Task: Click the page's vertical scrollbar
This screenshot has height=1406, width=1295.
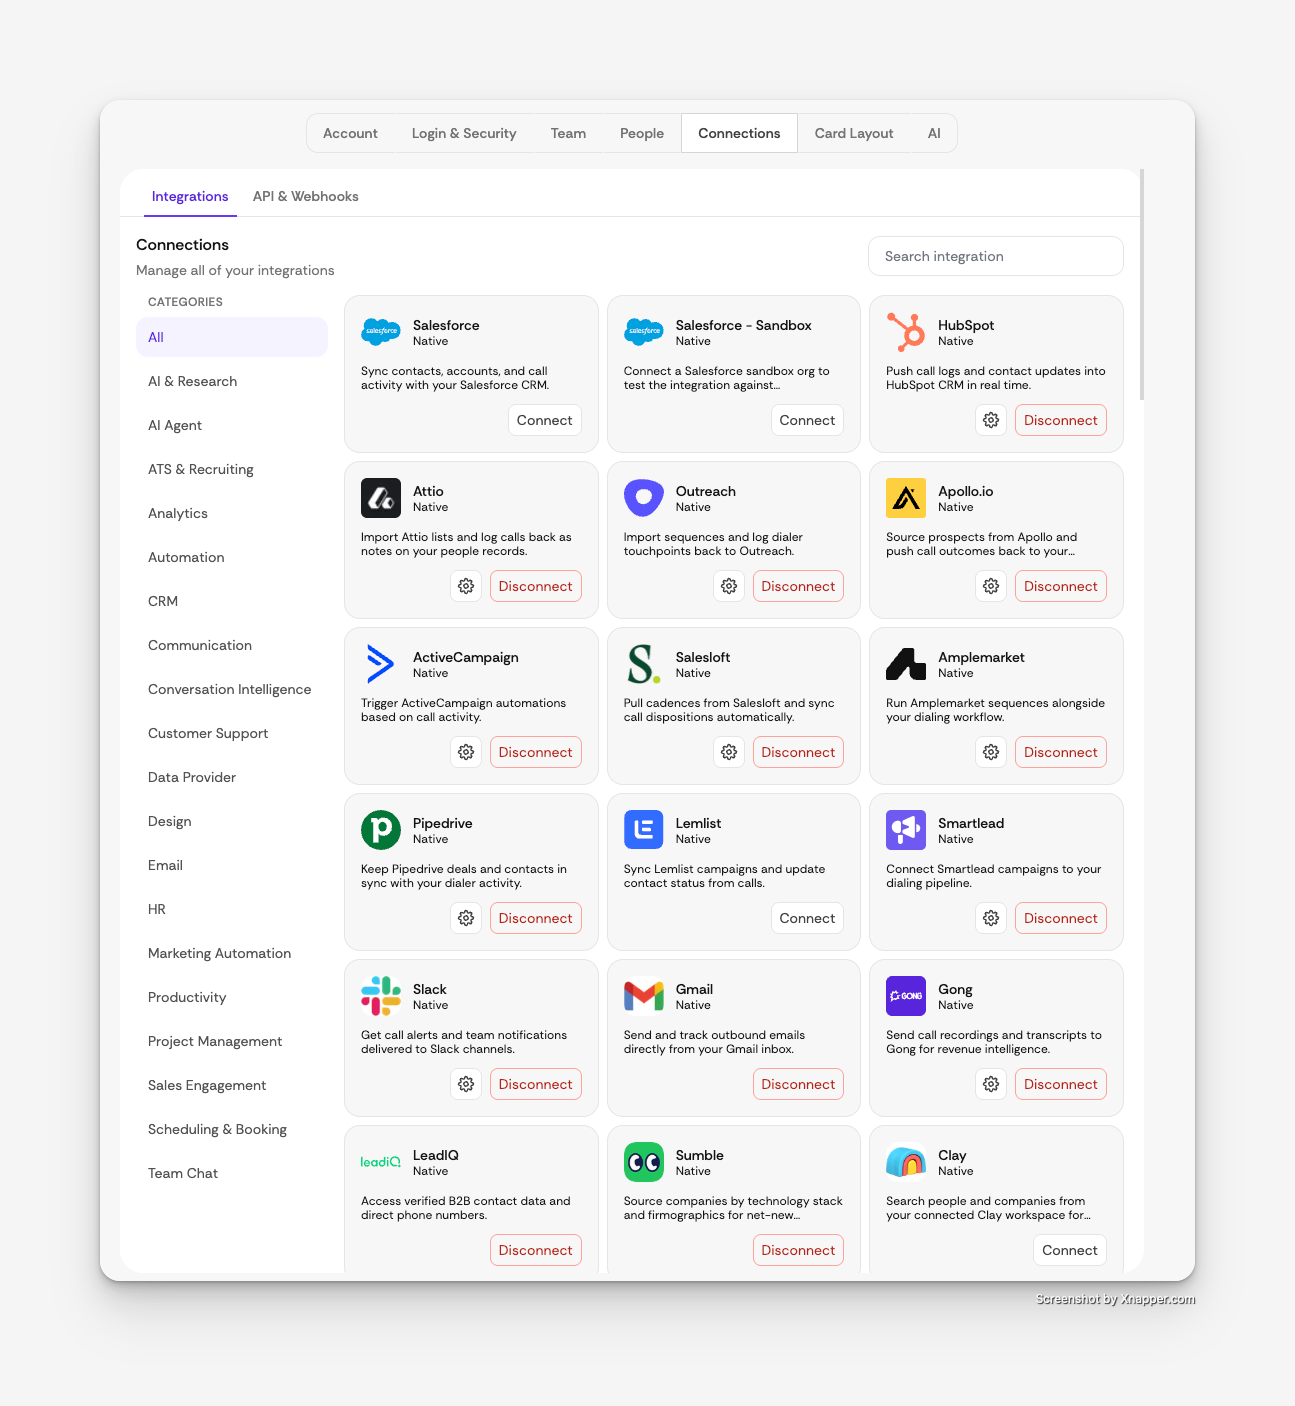Action: (1142, 285)
